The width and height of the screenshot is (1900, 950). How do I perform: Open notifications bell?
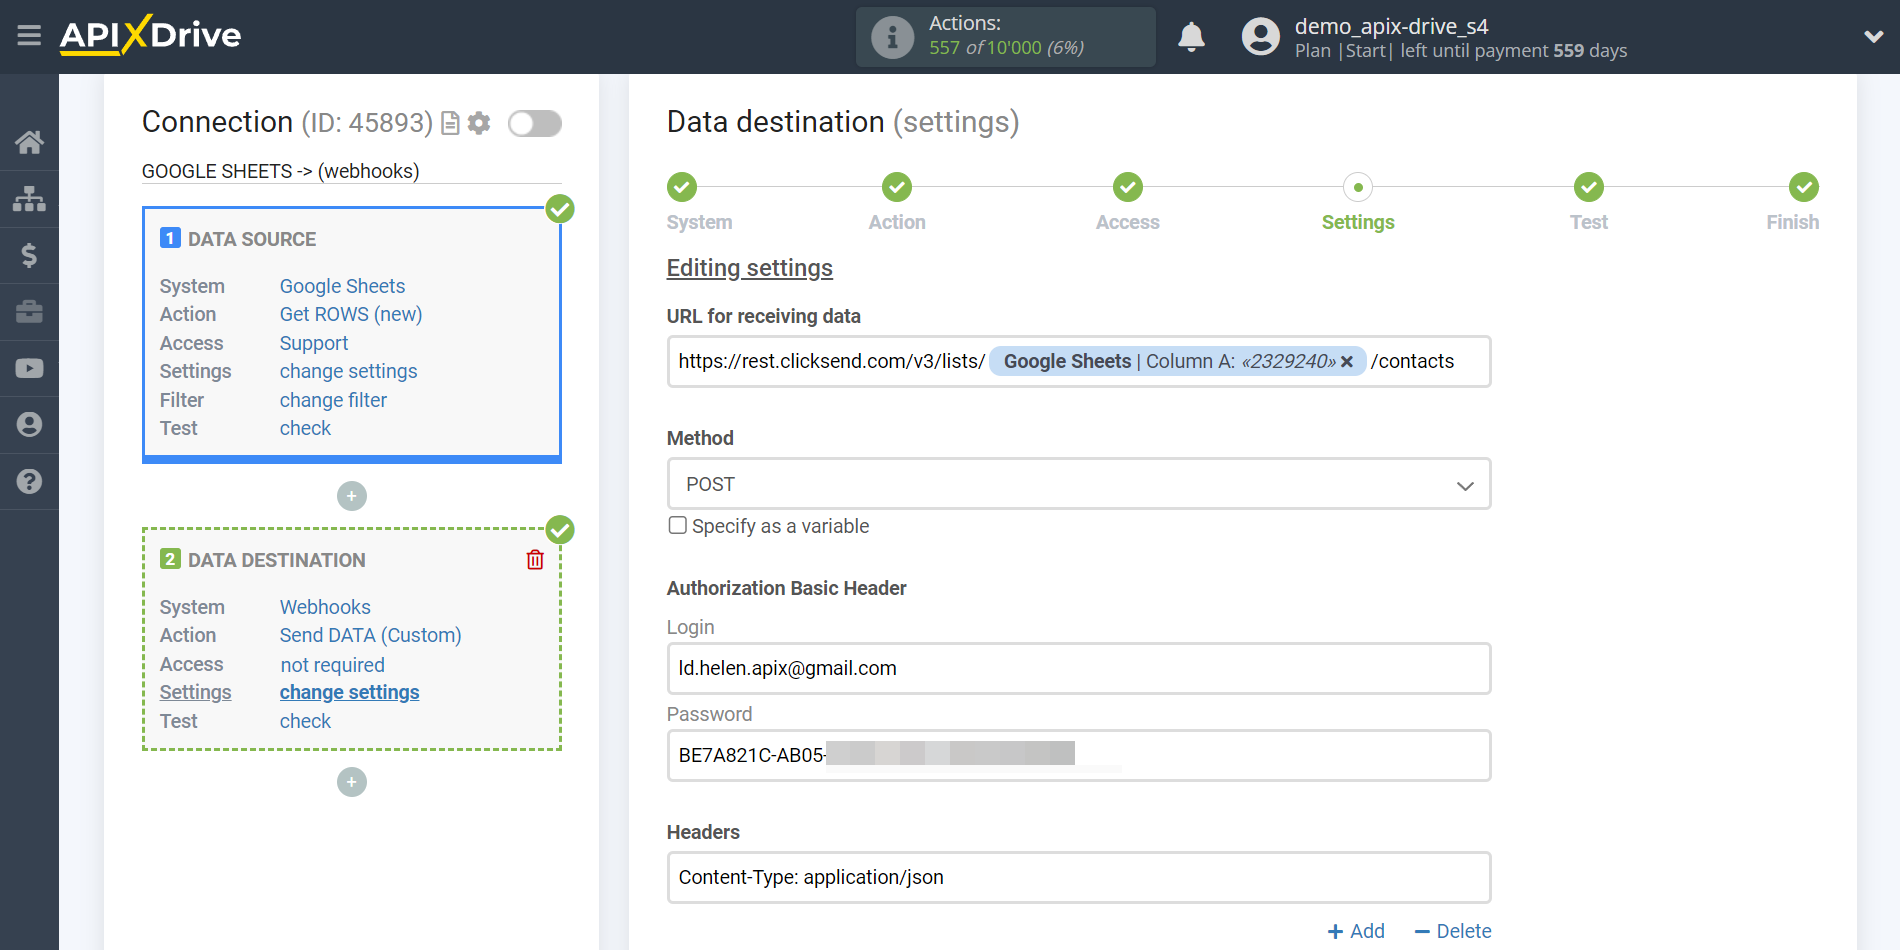tap(1191, 37)
